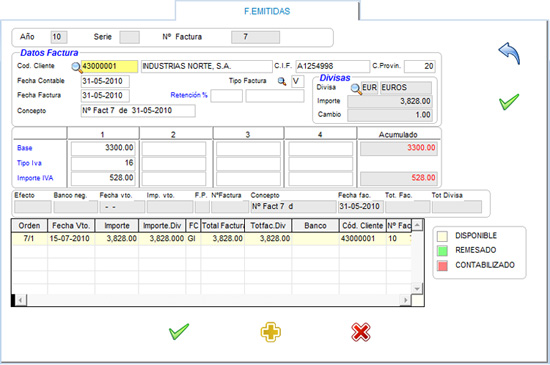Open Tipo Factura lookup magnifier icon

282,81
